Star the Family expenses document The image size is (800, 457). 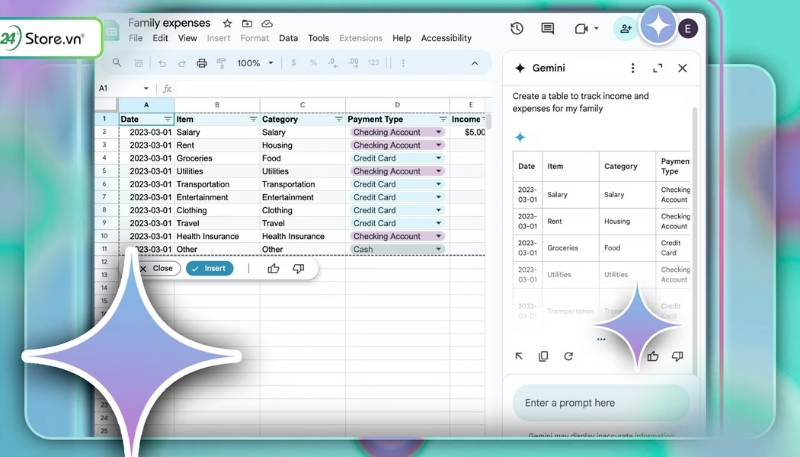[x=227, y=23]
